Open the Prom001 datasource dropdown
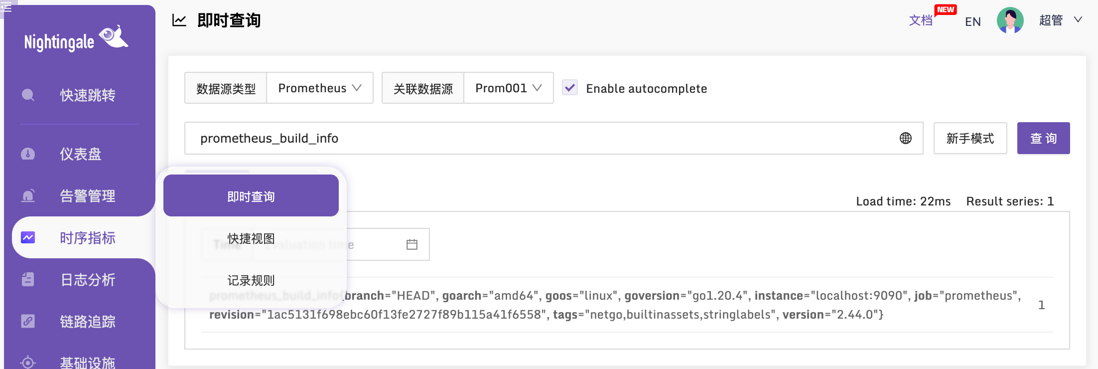Viewport: 1098px width, 369px height. [x=509, y=88]
